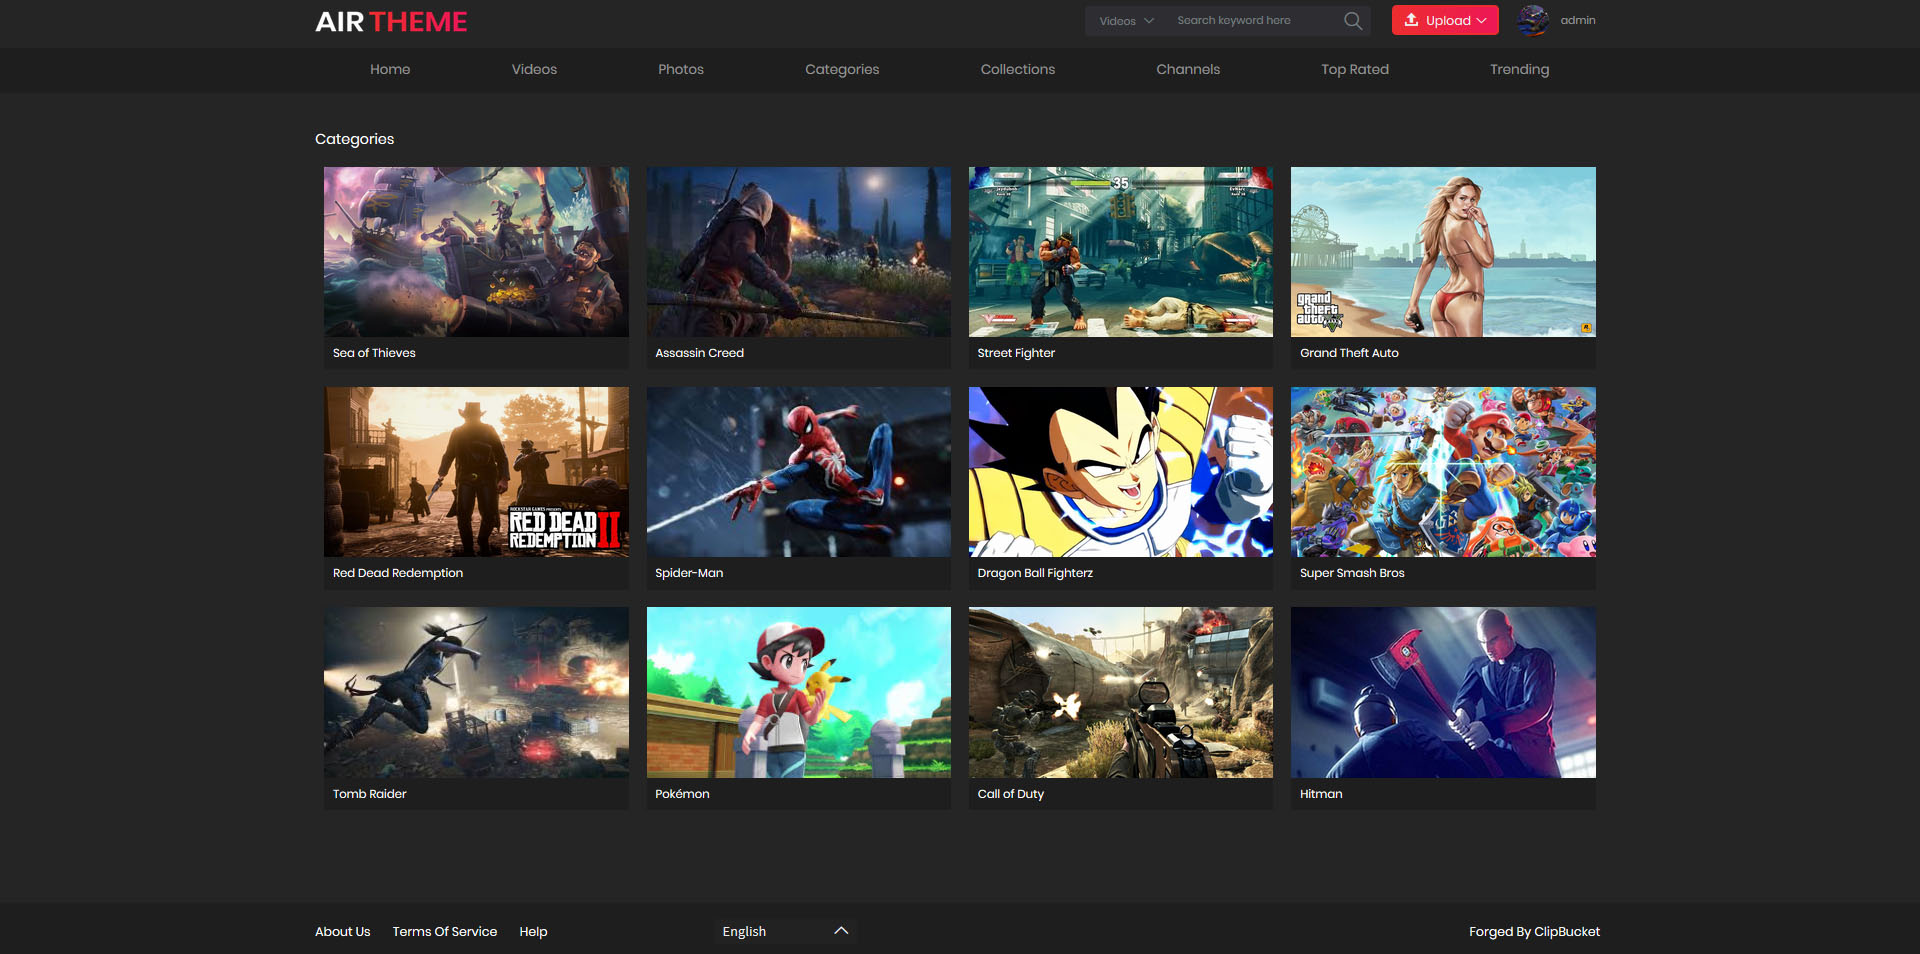The width and height of the screenshot is (1920, 954).
Task: Click the Tomb Raider title text
Action: (369, 794)
